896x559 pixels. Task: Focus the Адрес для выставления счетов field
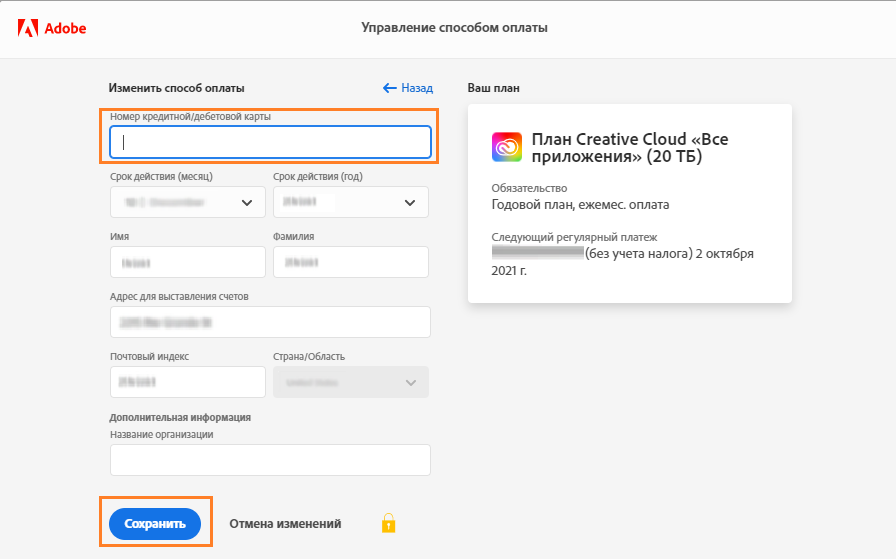(x=270, y=322)
